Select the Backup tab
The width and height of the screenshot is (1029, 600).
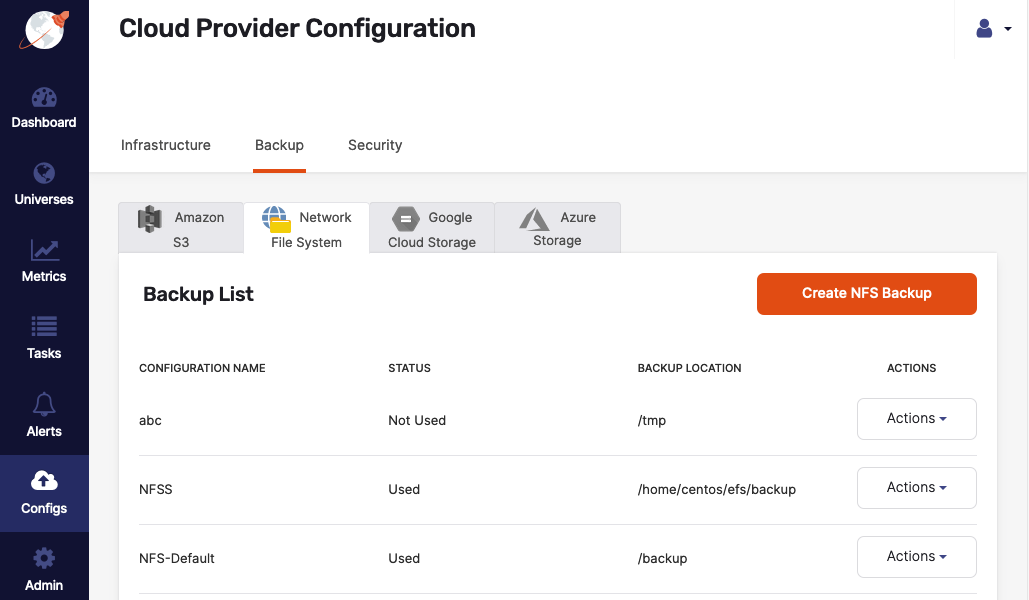(279, 145)
